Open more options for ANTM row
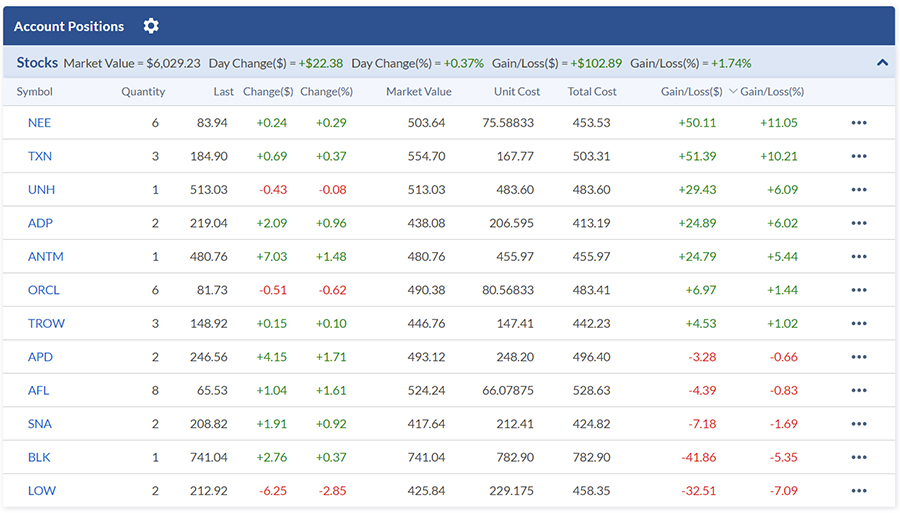The image size is (900, 513). 859,256
